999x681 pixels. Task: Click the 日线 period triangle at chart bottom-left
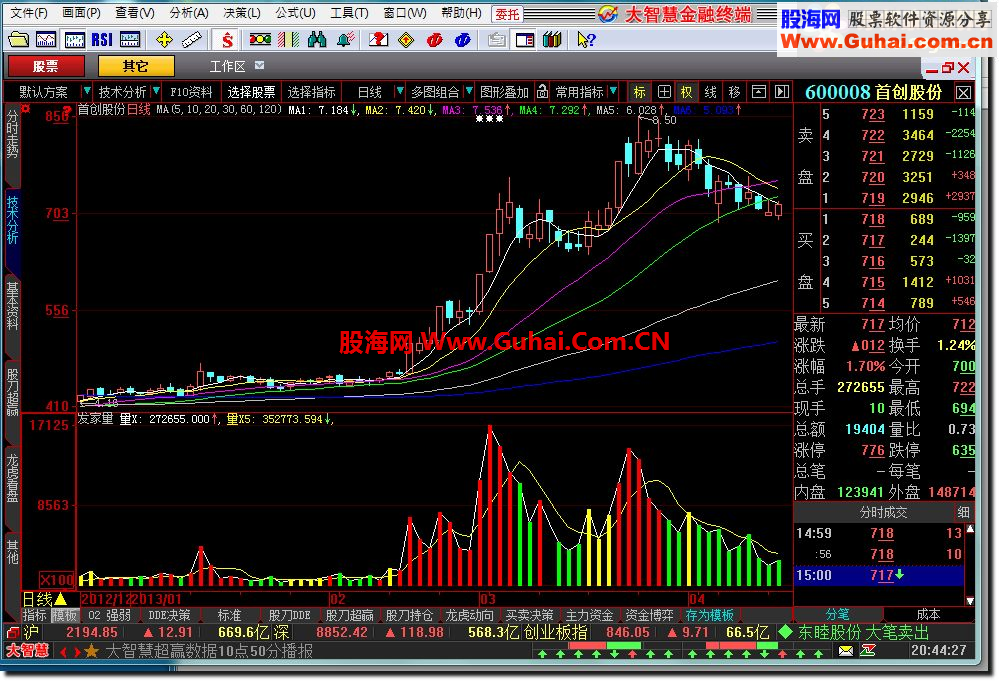[61, 599]
